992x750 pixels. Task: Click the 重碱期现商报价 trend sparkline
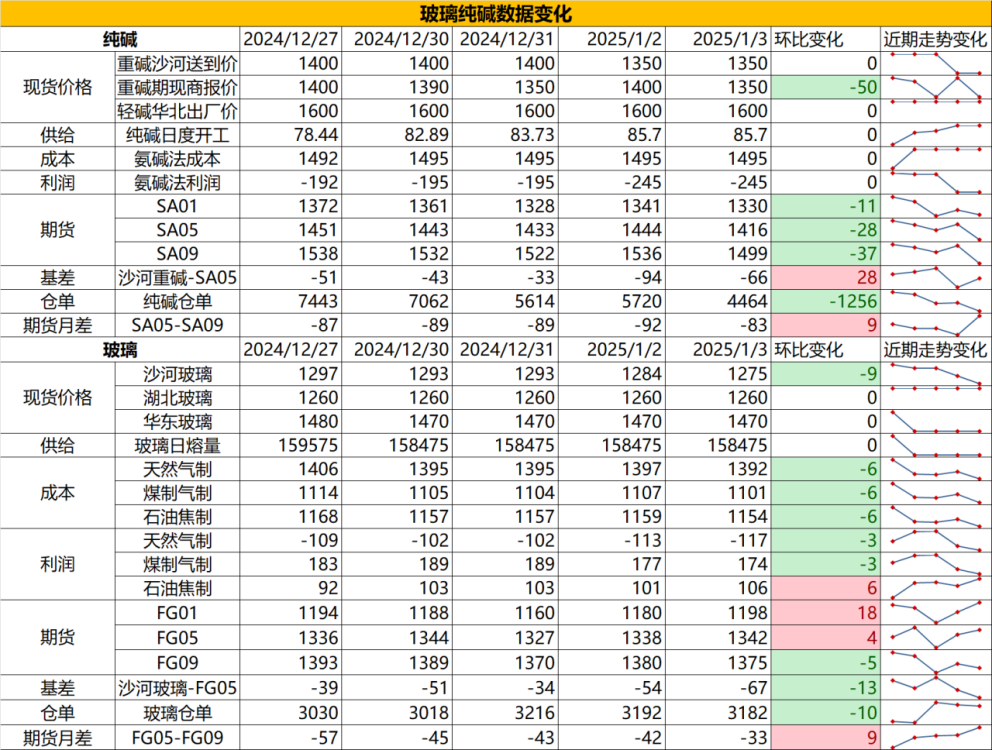coord(936,87)
